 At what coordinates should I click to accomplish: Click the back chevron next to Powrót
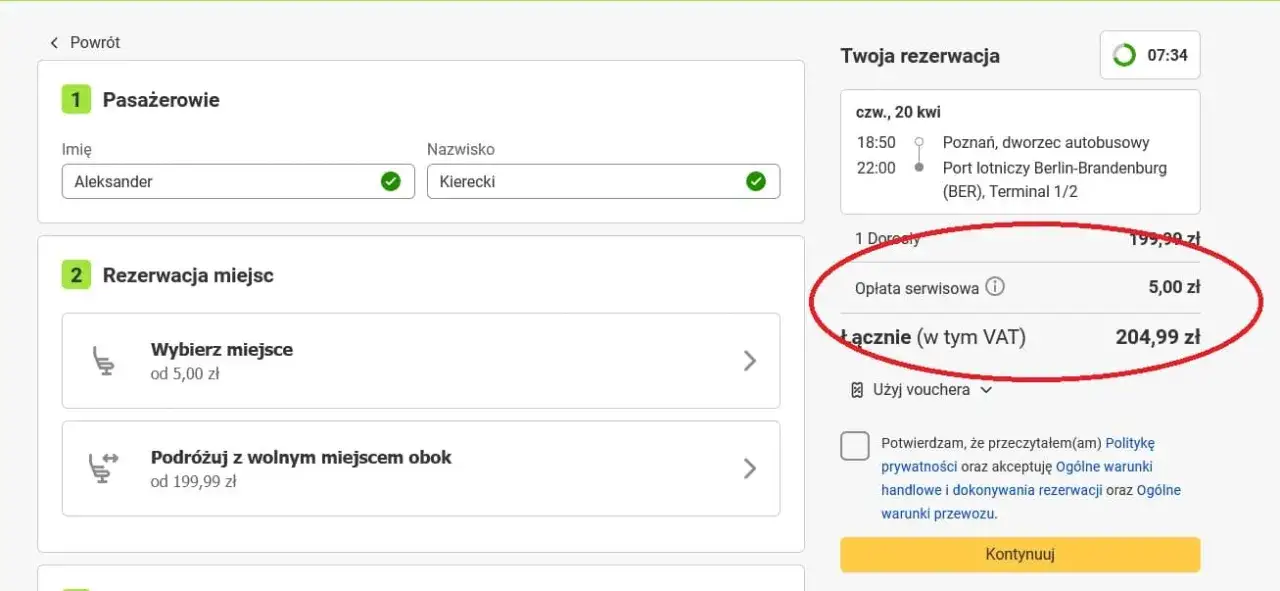tap(53, 43)
